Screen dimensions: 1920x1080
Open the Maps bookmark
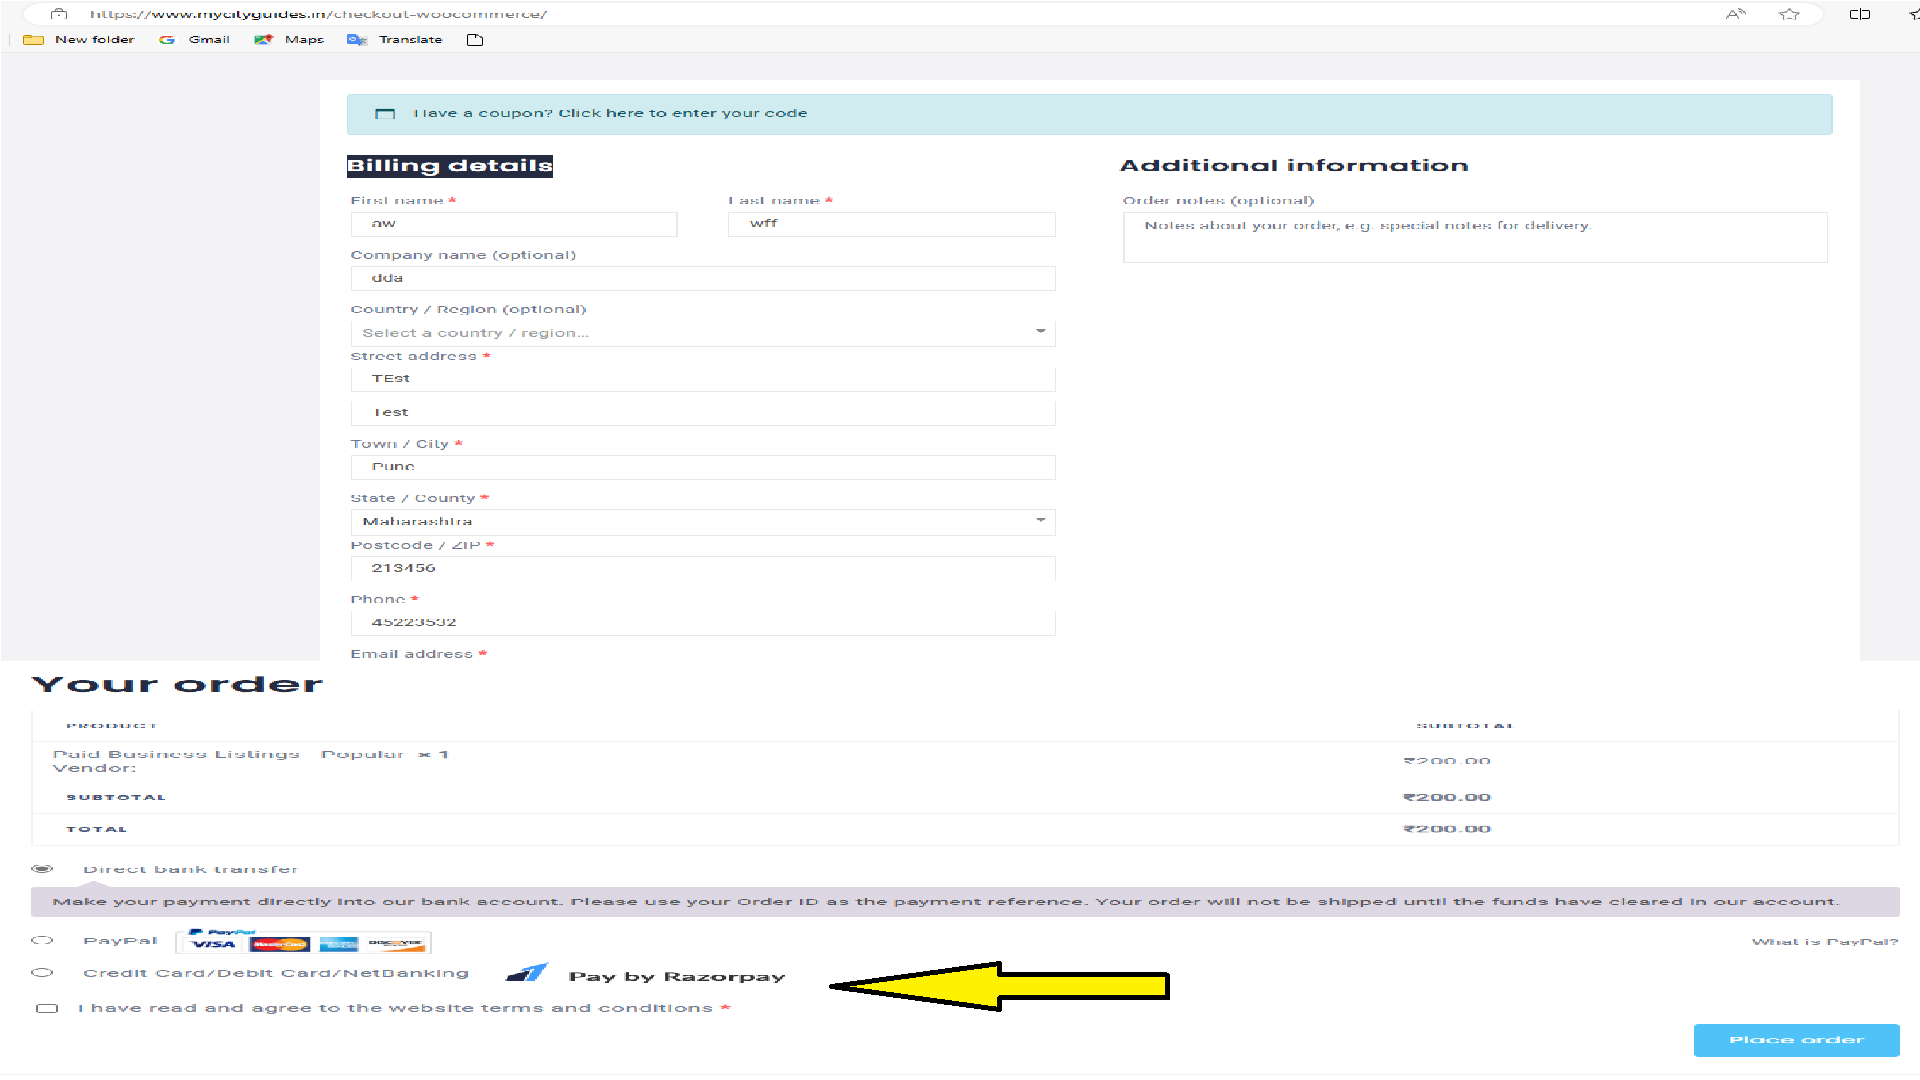click(x=290, y=40)
